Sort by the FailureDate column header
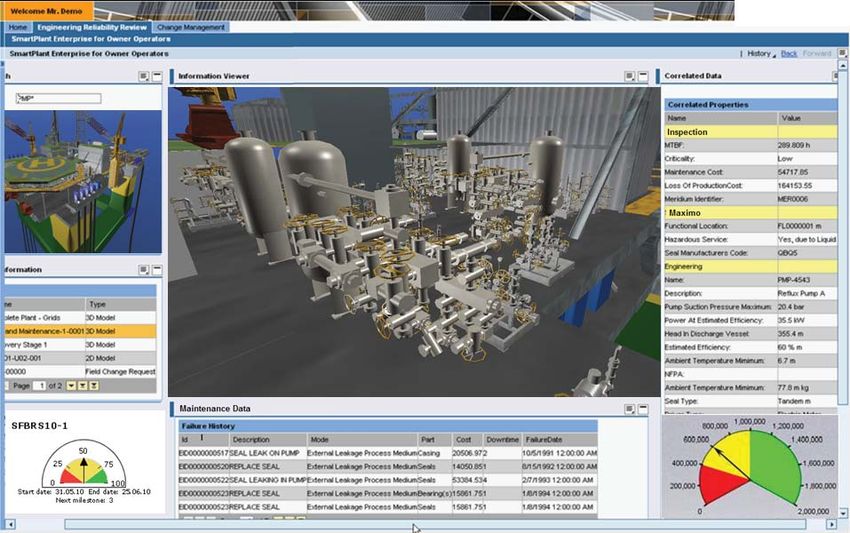This screenshot has width=850, height=533. click(559, 440)
